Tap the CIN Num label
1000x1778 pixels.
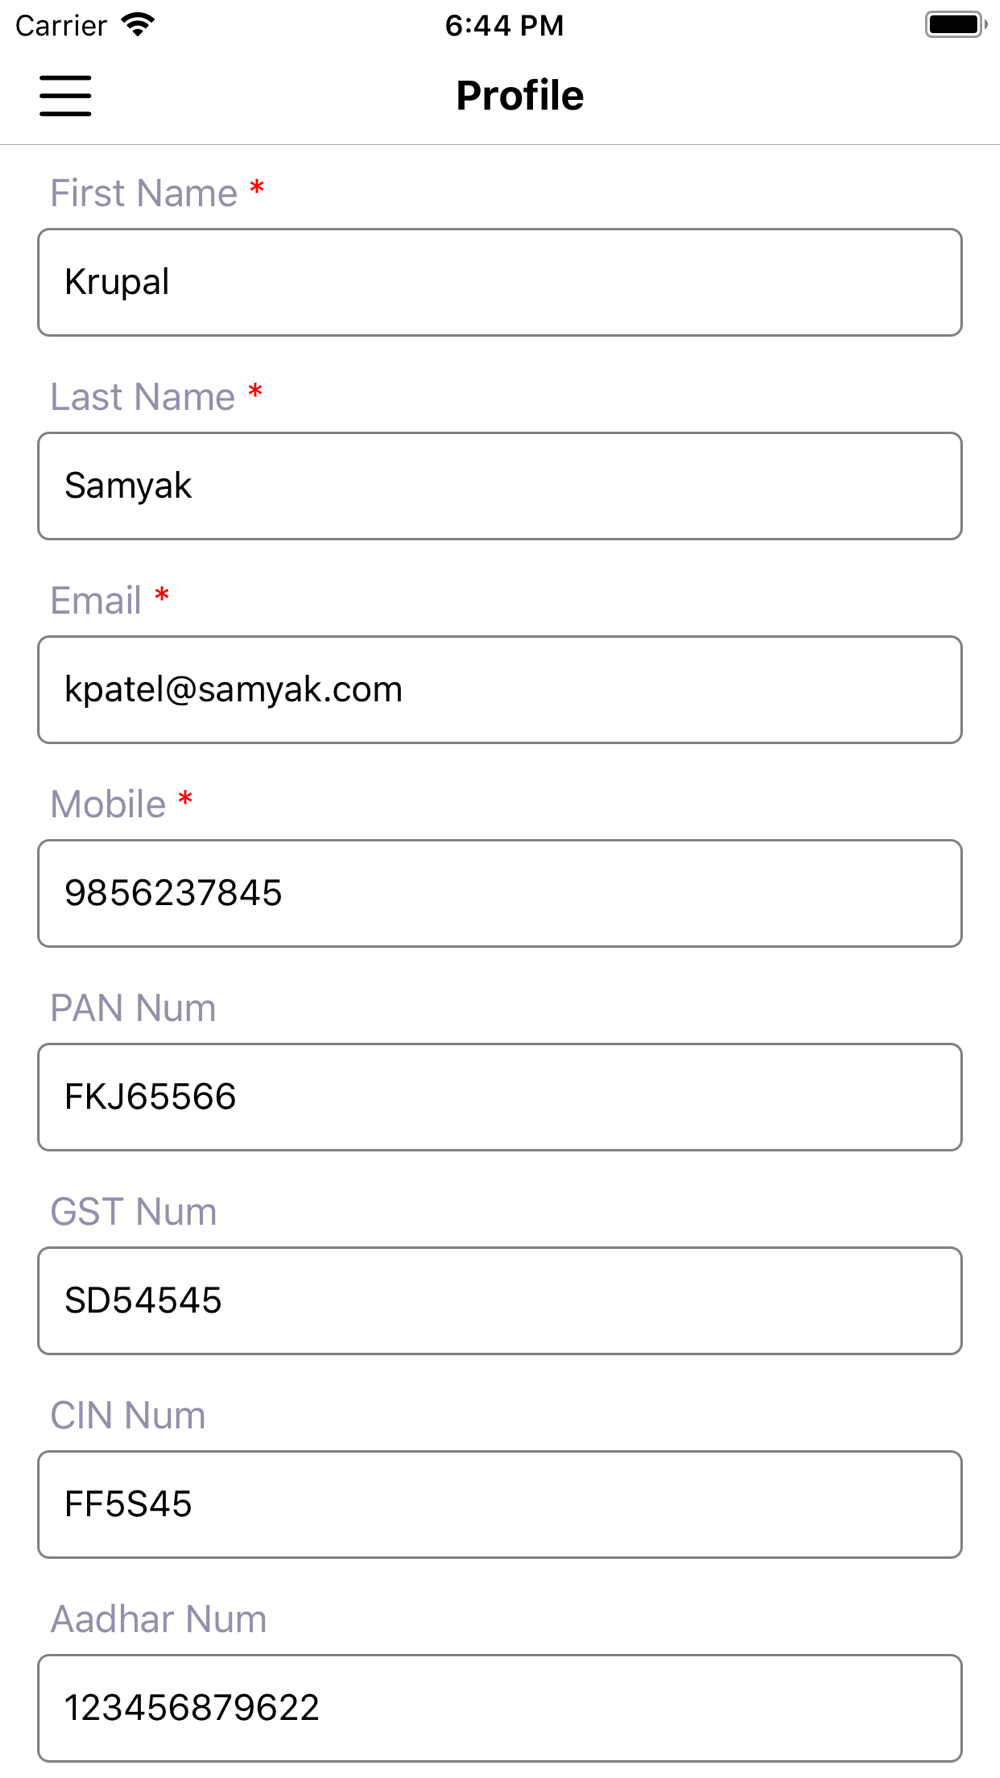click(x=128, y=1416)
